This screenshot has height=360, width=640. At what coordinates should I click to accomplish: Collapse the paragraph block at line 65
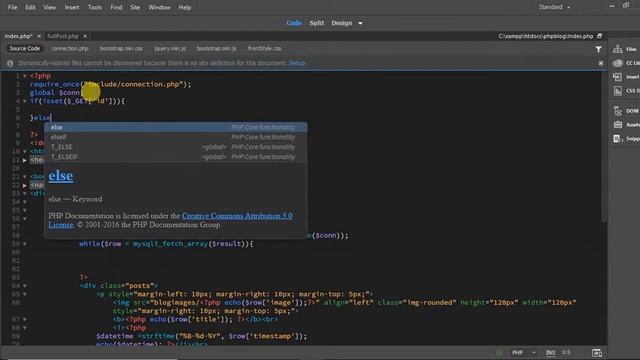tap(24, 294)
